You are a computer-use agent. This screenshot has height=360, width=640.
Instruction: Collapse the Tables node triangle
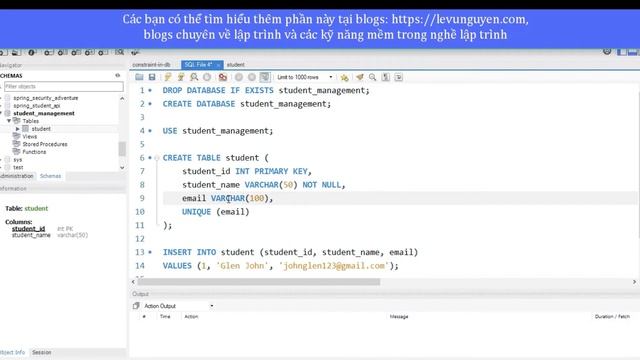(9, 121)
